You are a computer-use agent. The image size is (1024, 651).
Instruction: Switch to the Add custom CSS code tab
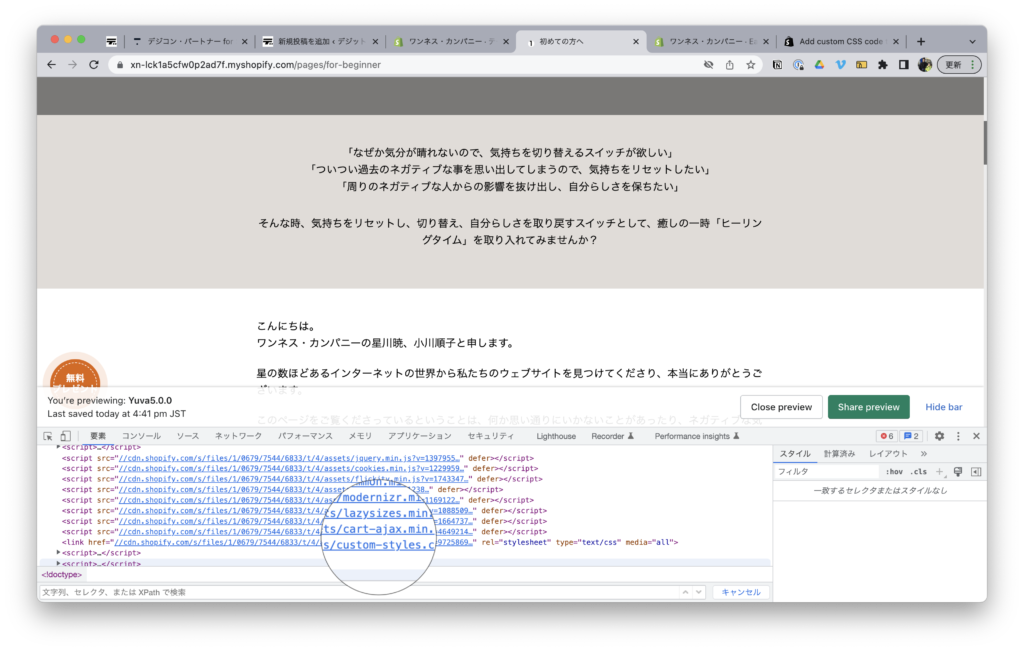(840, 41)
